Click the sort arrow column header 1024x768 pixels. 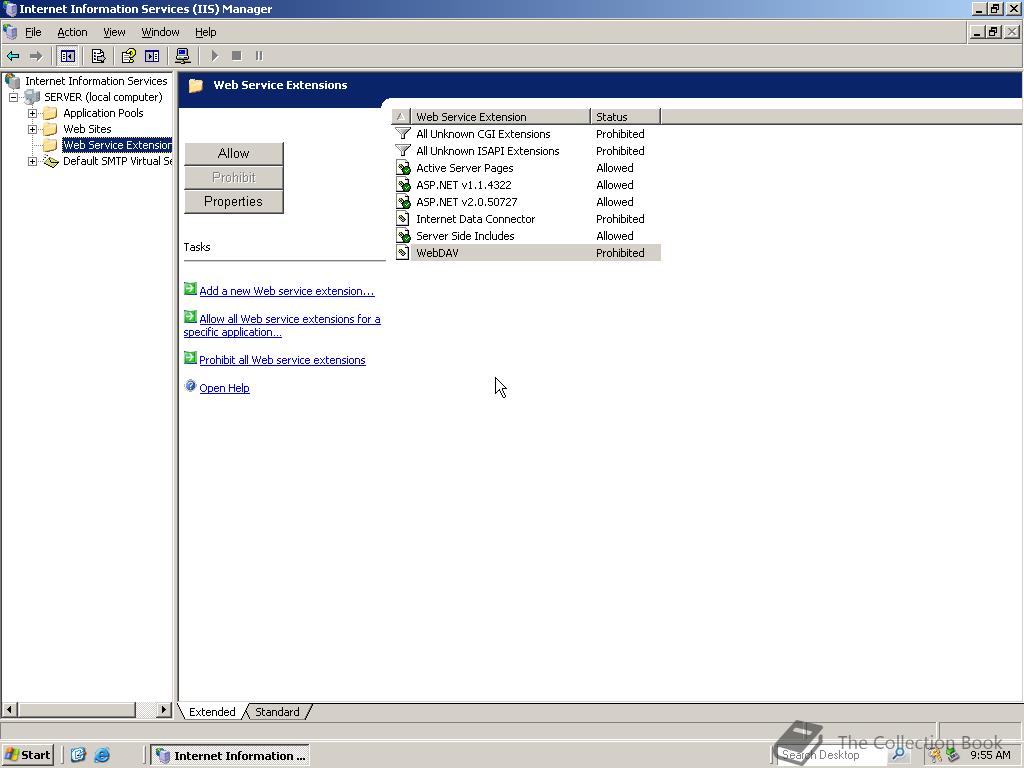pyautogui.click(x=401, y=117)
